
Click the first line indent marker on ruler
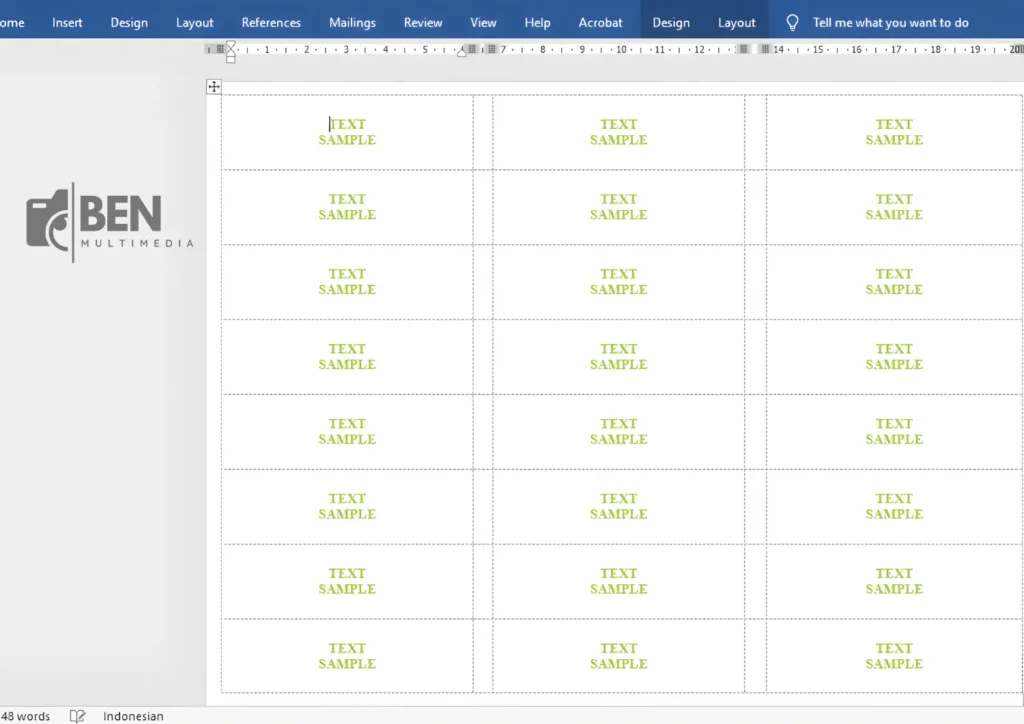231,45
